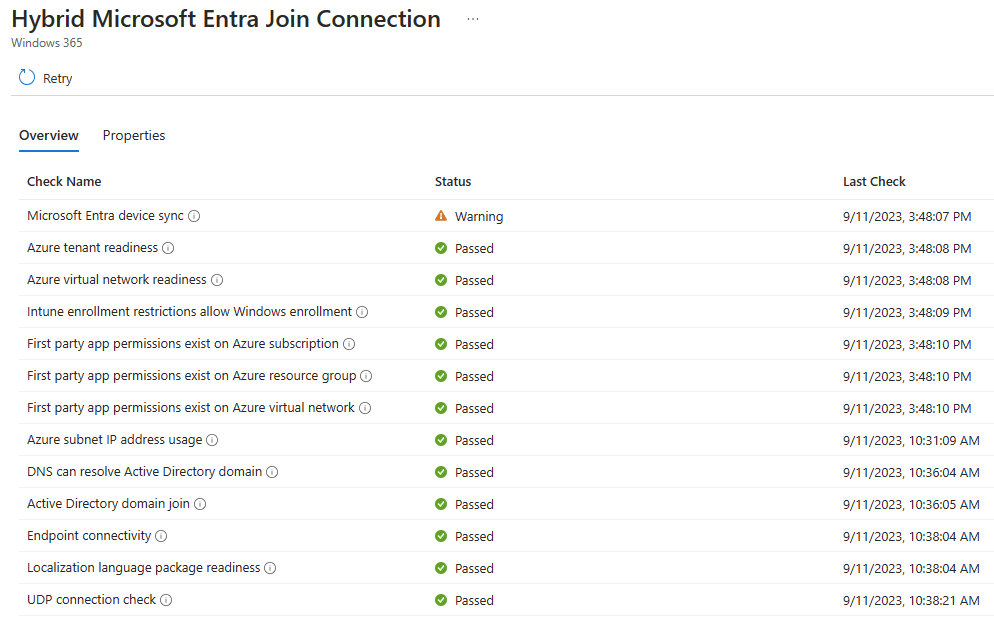The width and height of the screenshot is (994, 621).
Task: Click info icon next to Active Directory domain join
Action: pos(200,504)
